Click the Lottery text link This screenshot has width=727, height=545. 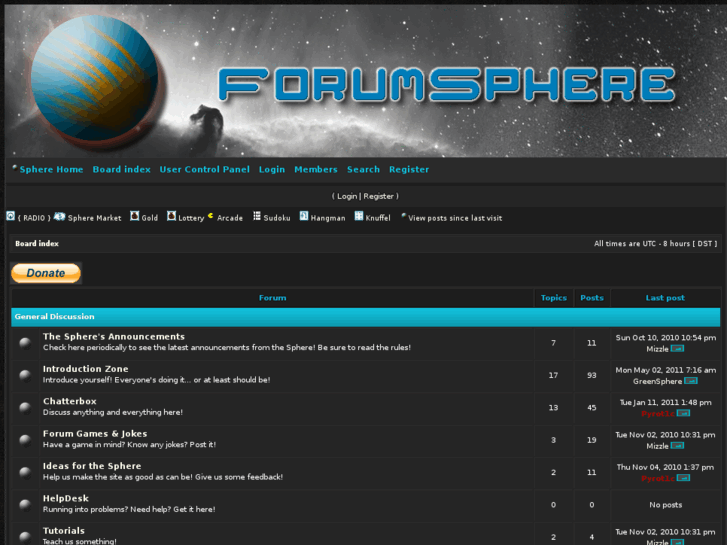191,218
